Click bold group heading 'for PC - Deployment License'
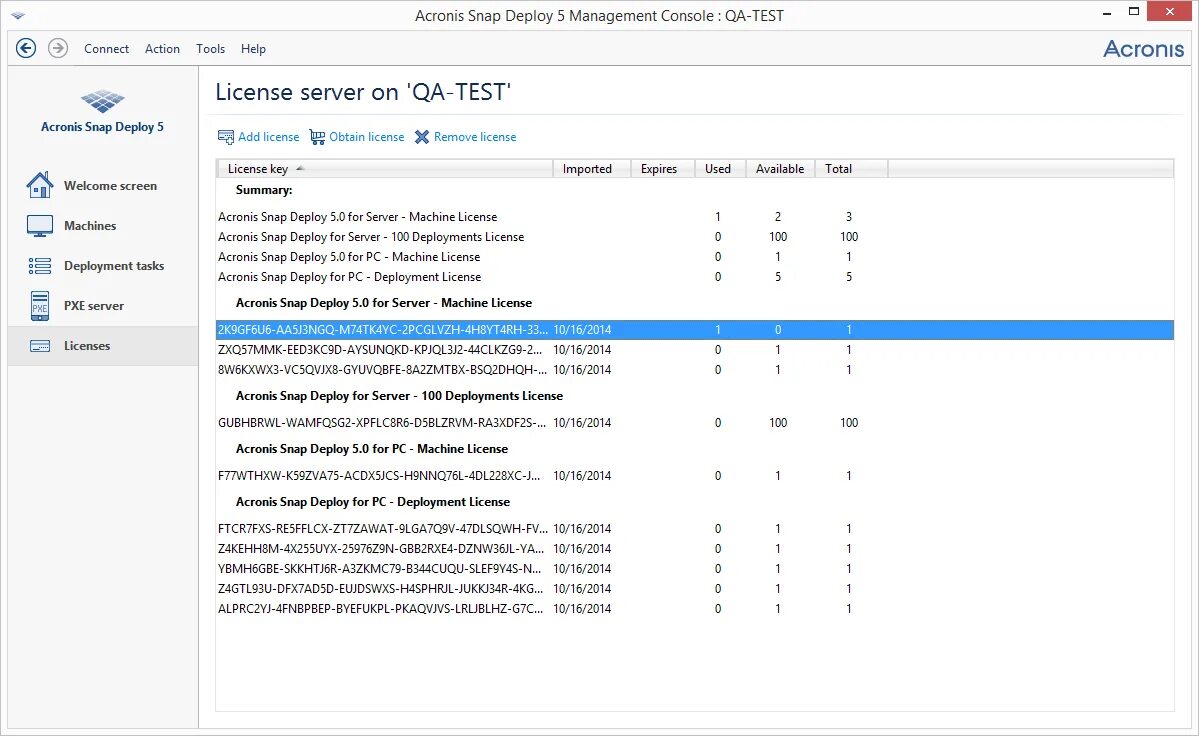 (x=372, y=501)
